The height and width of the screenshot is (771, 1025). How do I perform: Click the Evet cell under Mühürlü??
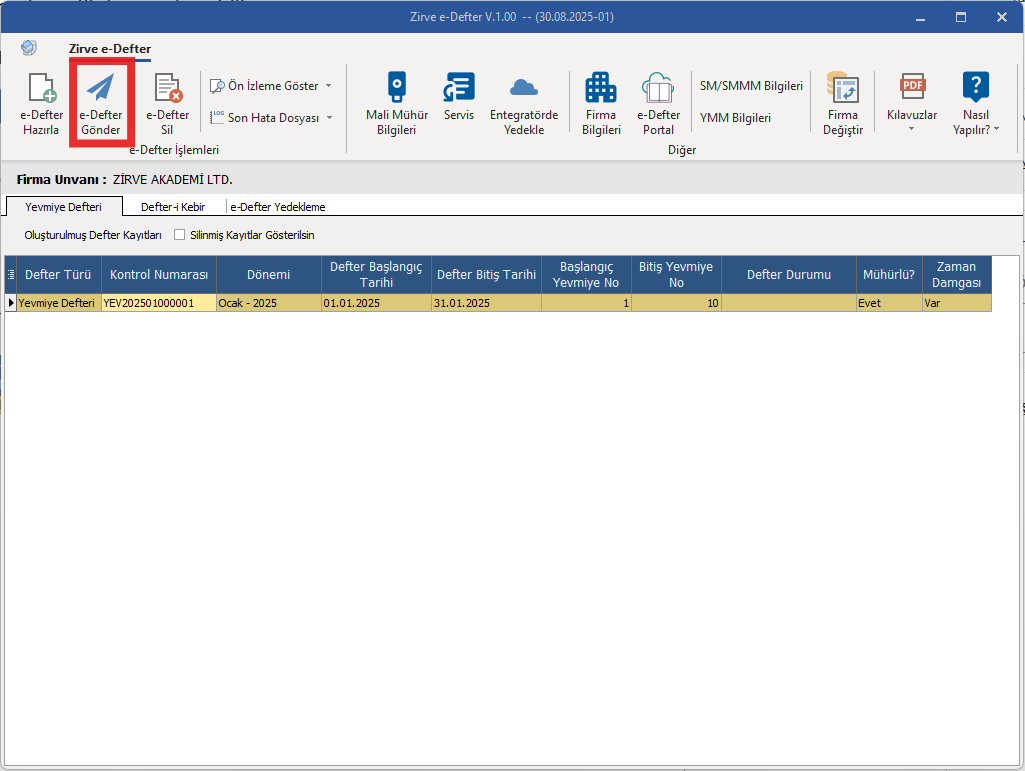889,303
